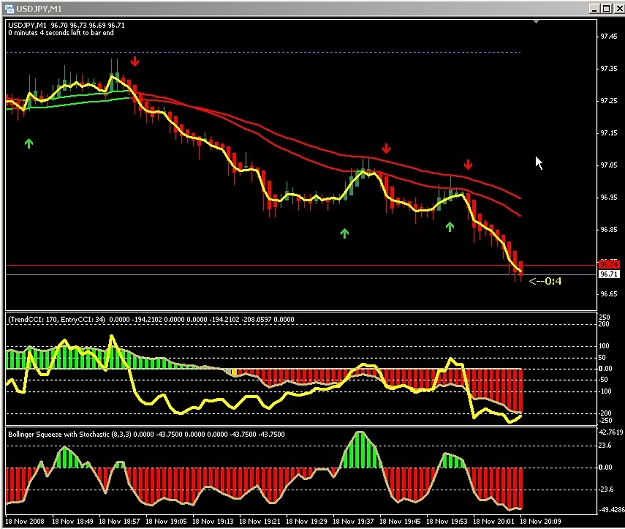Viewport: 625px width, 529px height.
Task: Click the '18 Nov 19:05' time label
Action: pos(166,521)
